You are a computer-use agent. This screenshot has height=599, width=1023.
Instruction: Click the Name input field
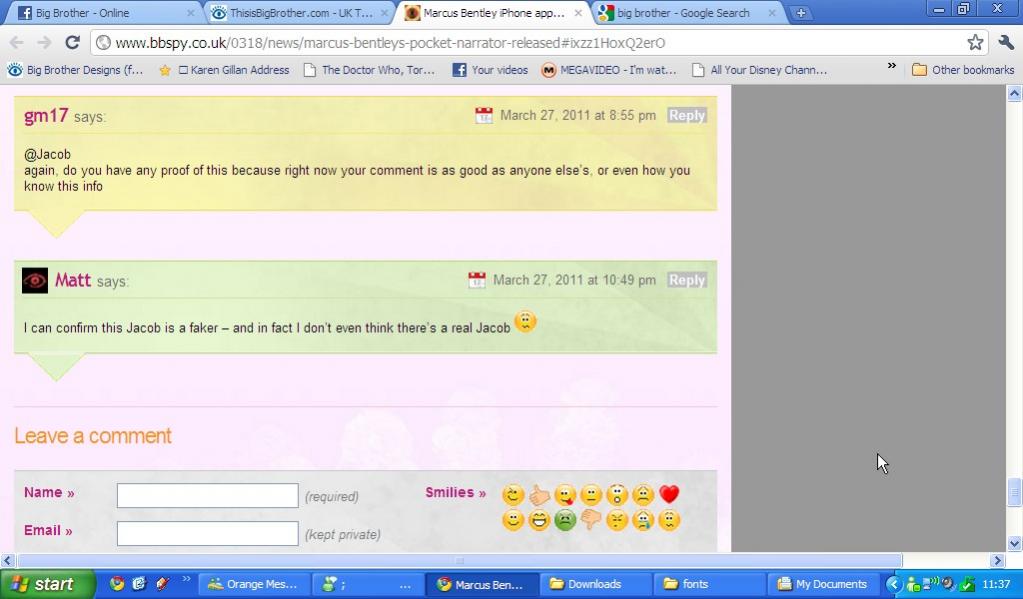[x=207, y=495]
